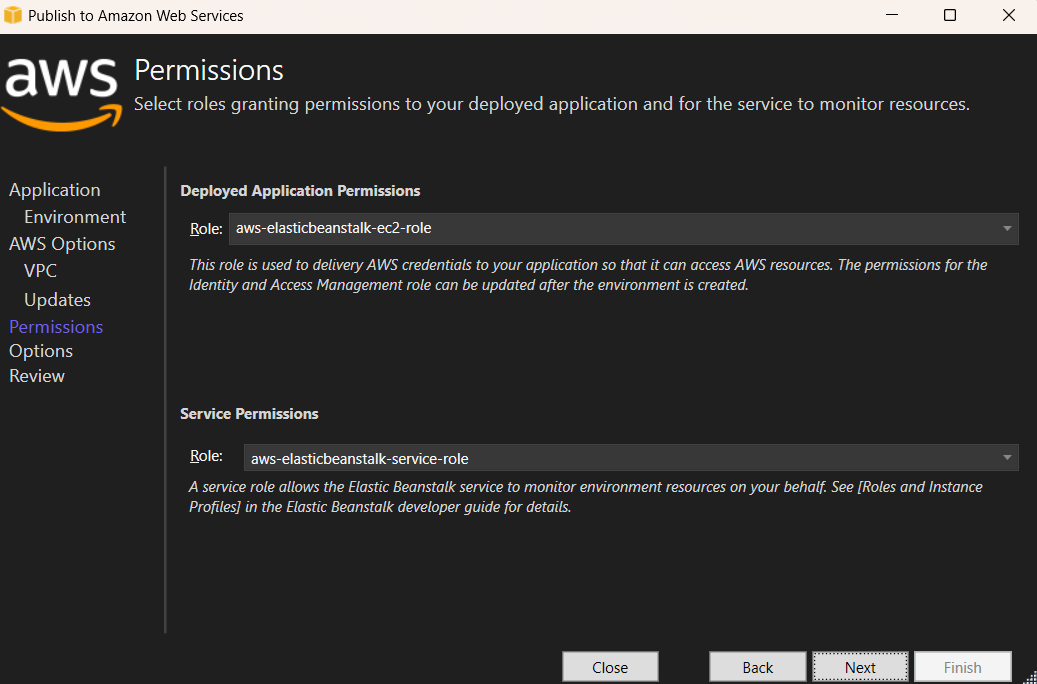Click the Service Permissions heading
This screenshot has height=684, width=1037.
249,414
